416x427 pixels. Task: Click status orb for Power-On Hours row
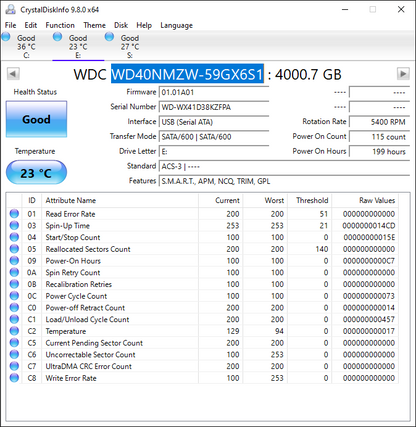(14, 261)
